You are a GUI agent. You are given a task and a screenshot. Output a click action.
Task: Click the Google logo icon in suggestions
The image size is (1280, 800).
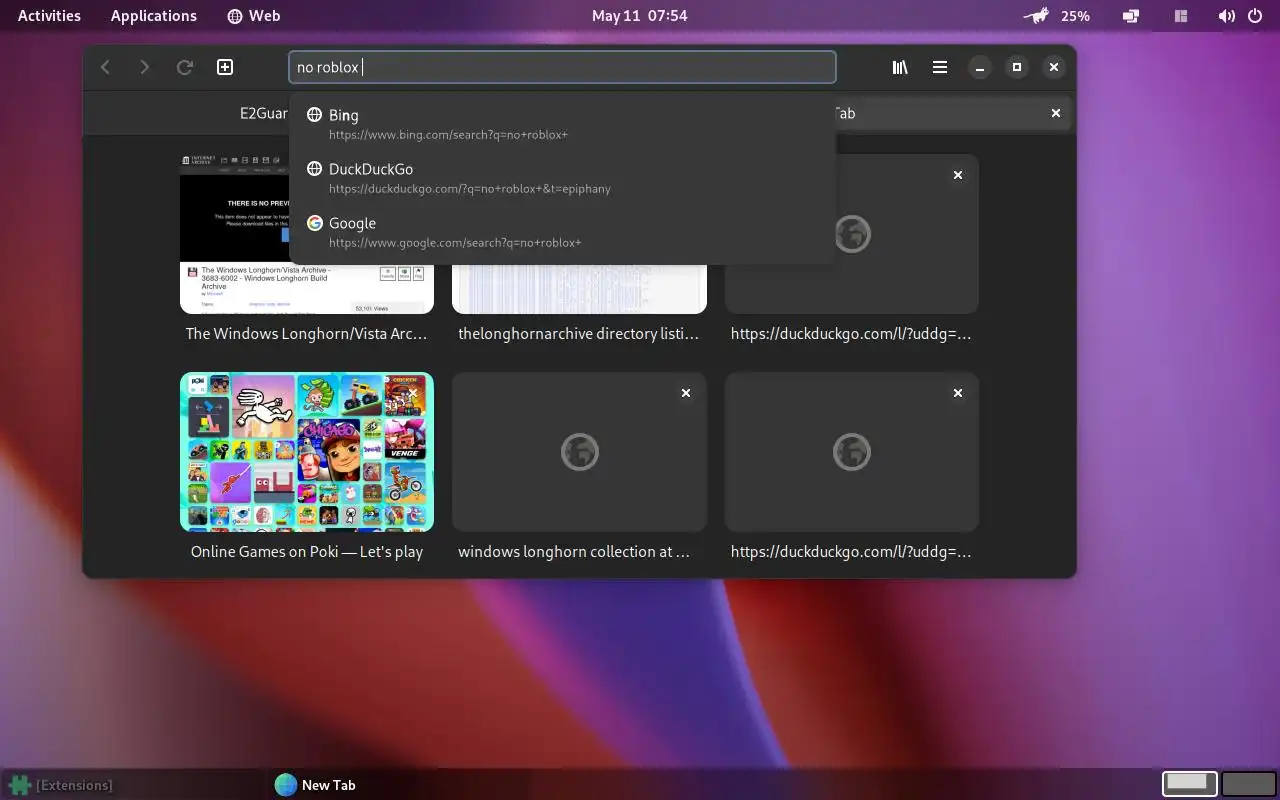tap(314, 223)
